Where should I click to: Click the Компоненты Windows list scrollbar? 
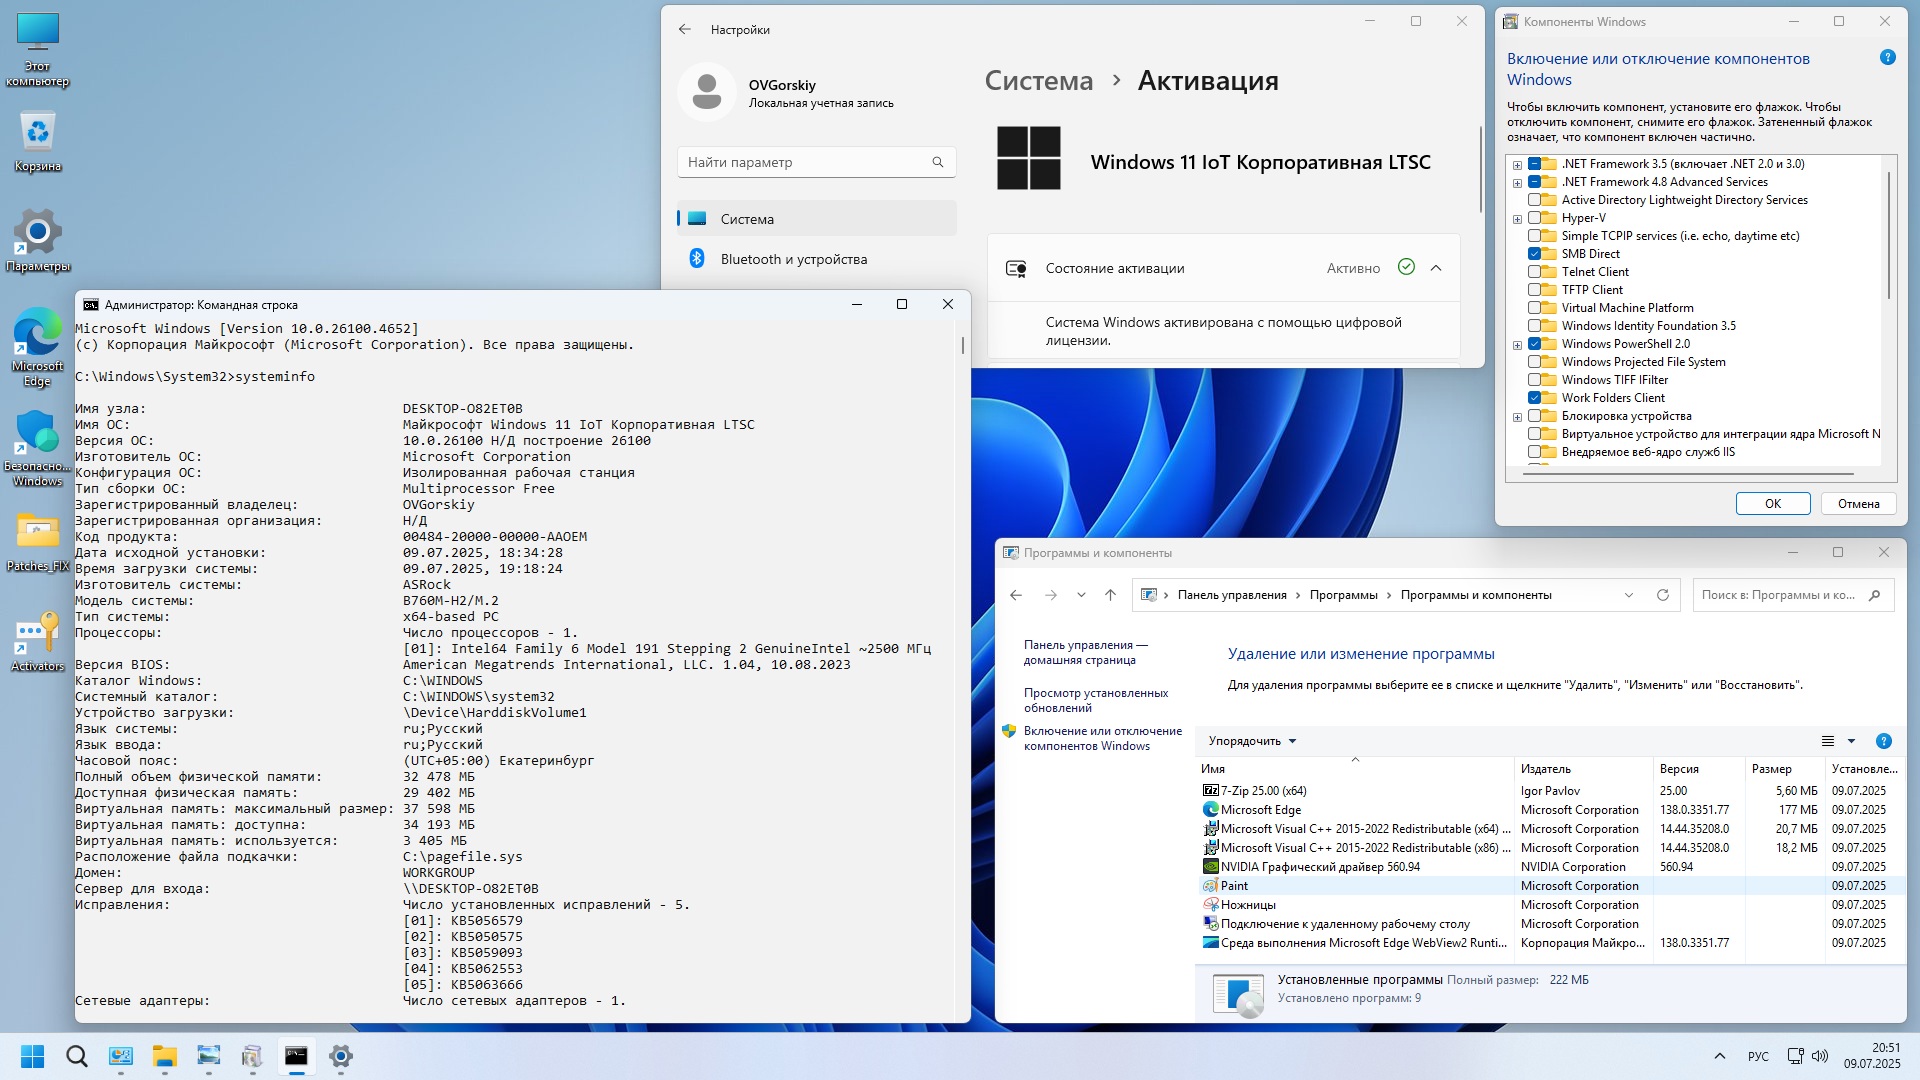point(1889,235)
